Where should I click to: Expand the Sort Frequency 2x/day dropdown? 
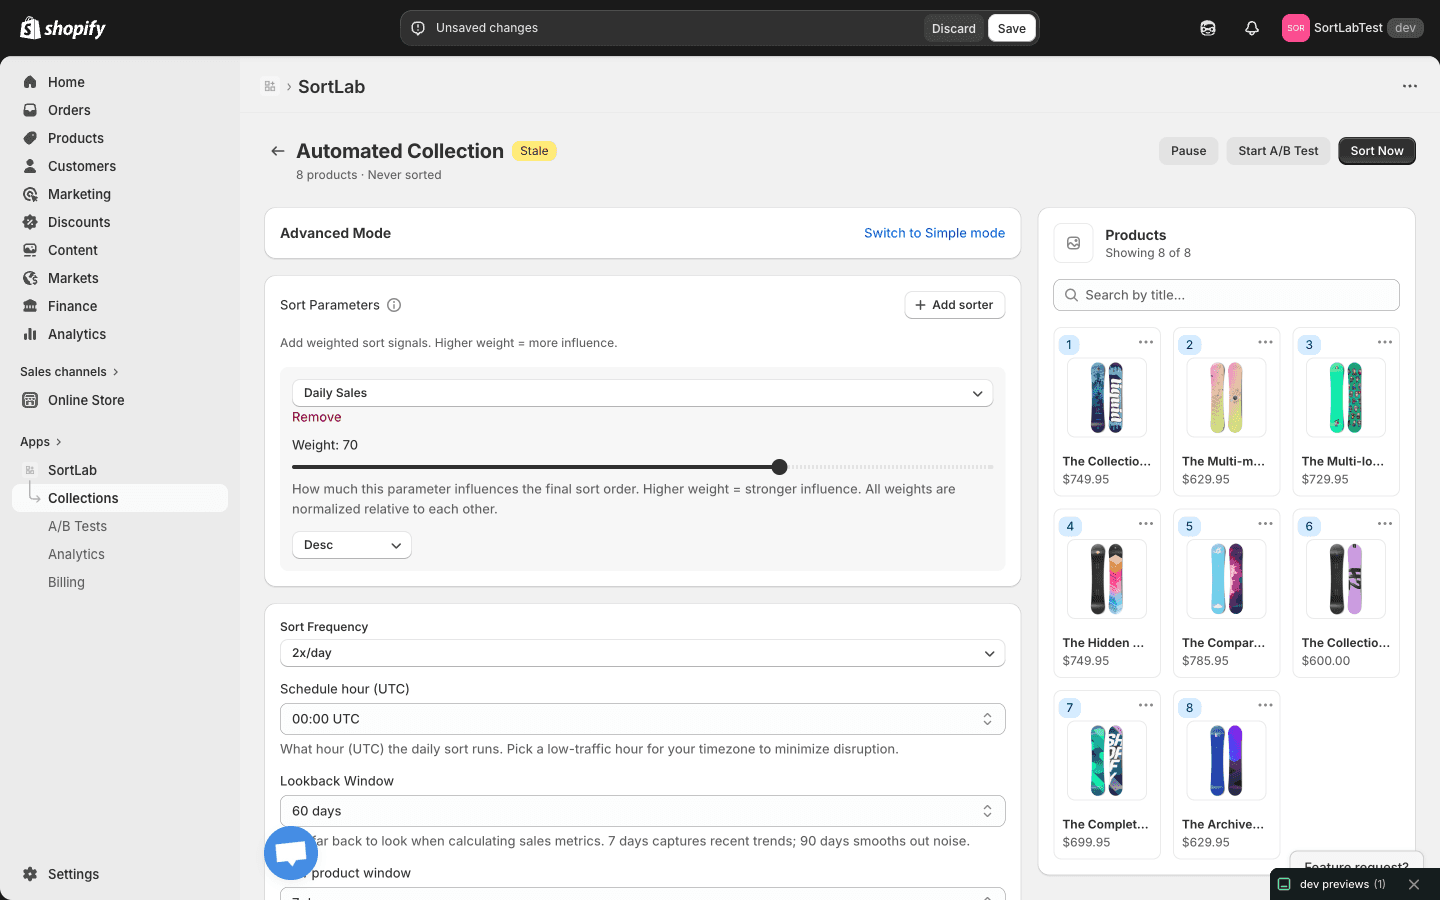[x=642, y=653]
